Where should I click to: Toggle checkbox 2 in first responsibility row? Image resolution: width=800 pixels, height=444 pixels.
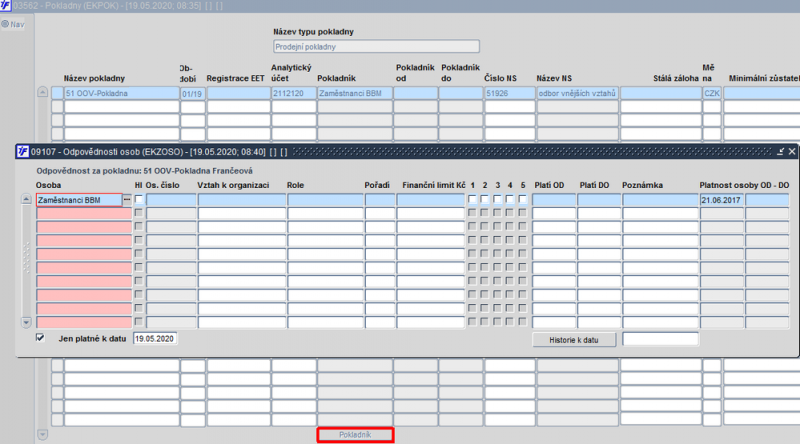click(x=485, y=200)
